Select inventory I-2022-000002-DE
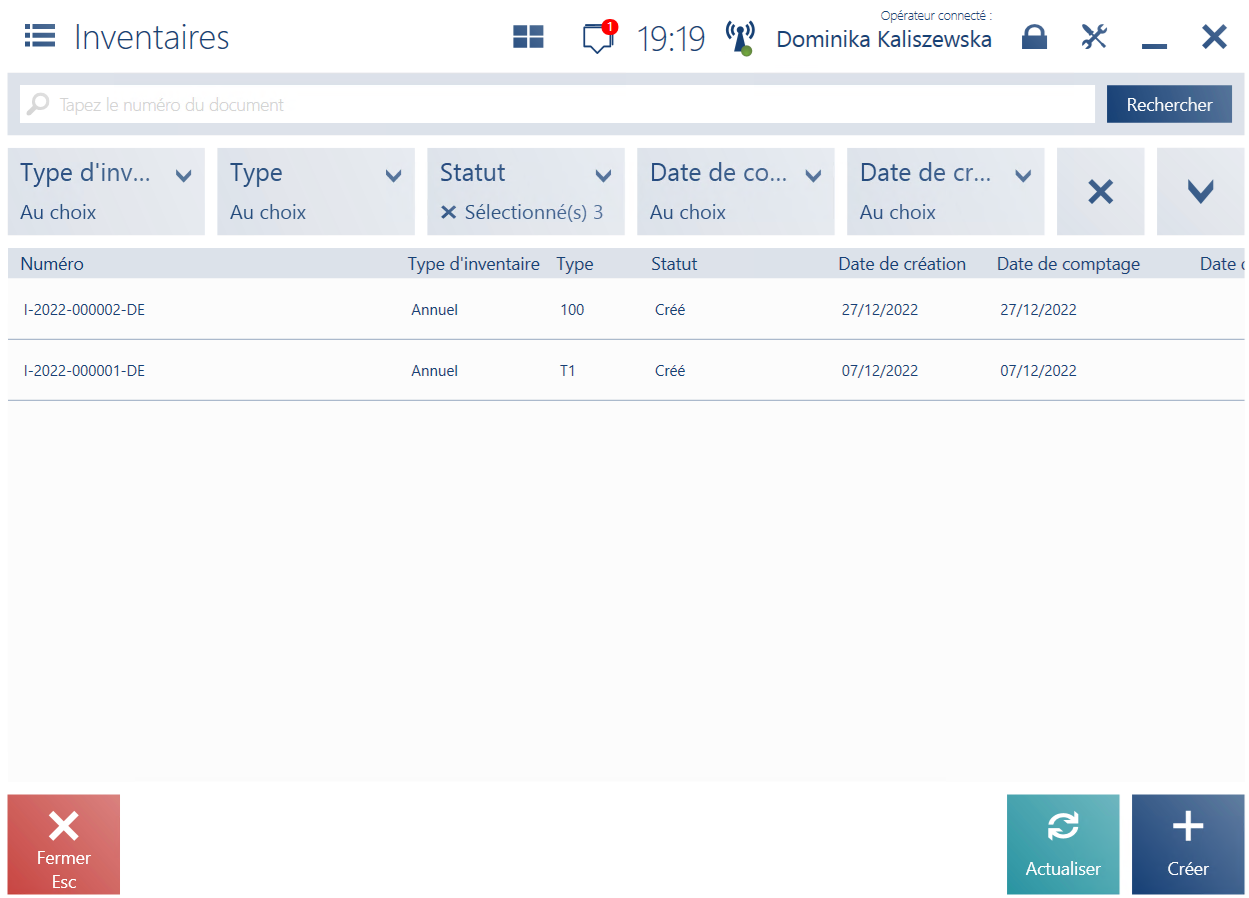Image resolution: width=1249 pixels, height=898 pixels. pyautogui.click(x=626, y=309)
